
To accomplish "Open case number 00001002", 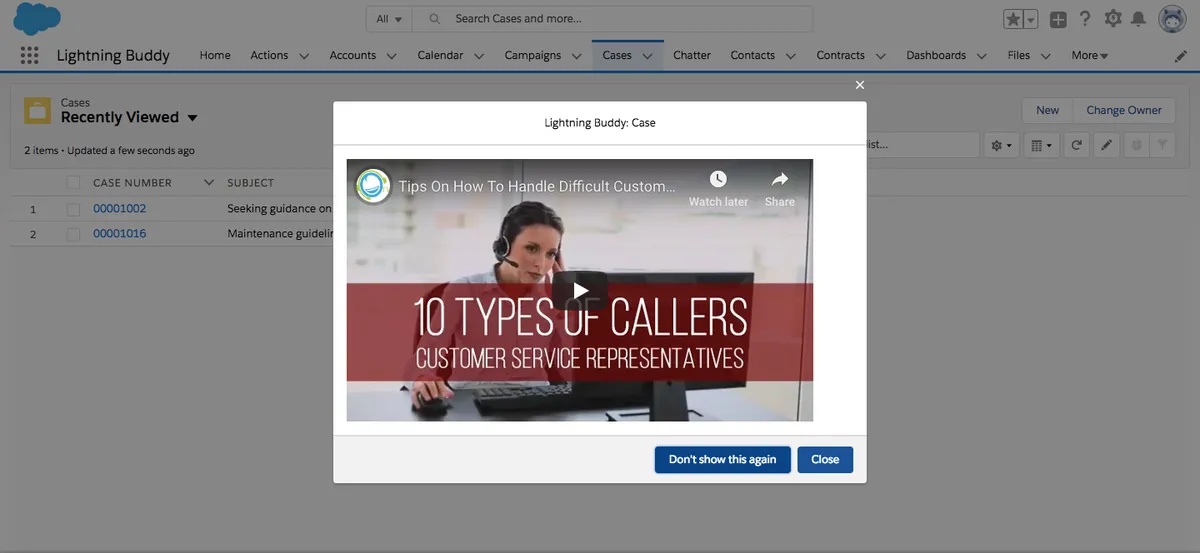I will 119,209.
